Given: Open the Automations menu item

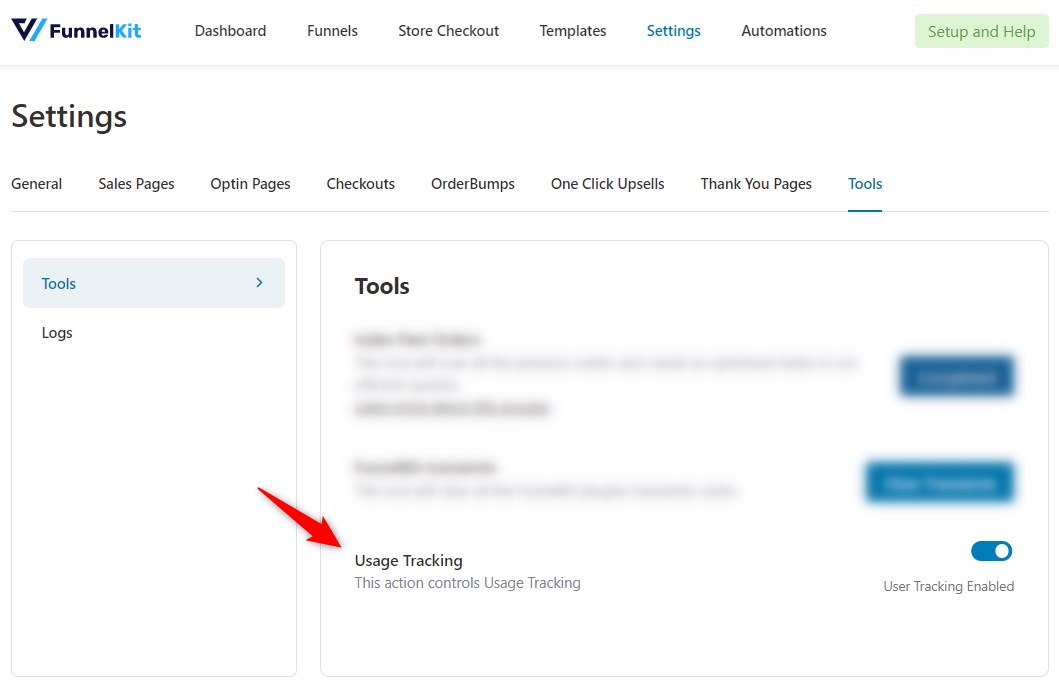Looking at the screenshot, I should point(783,31).
